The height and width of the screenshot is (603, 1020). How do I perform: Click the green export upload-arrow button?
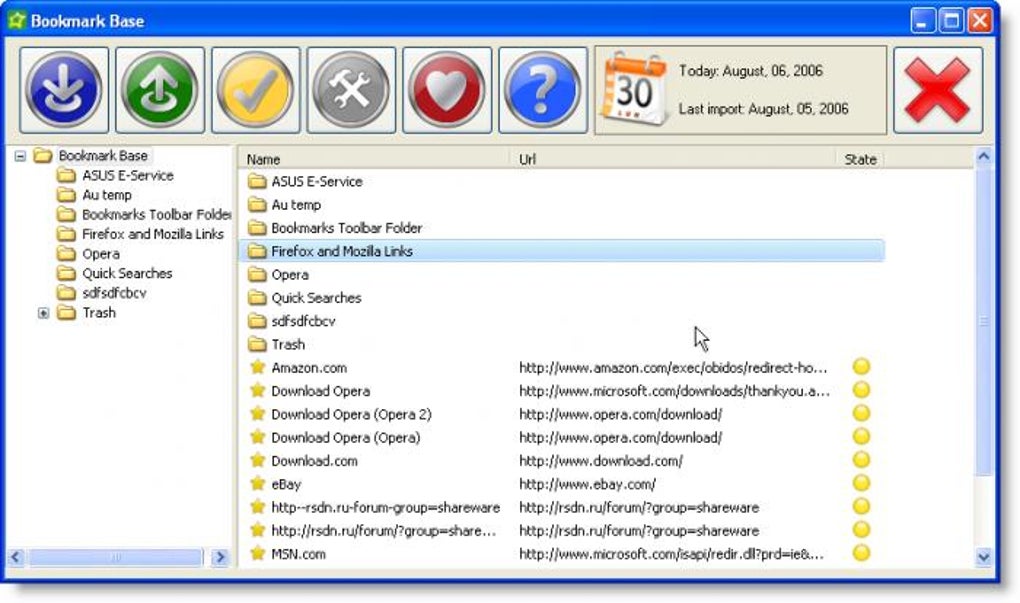[159, 90]
